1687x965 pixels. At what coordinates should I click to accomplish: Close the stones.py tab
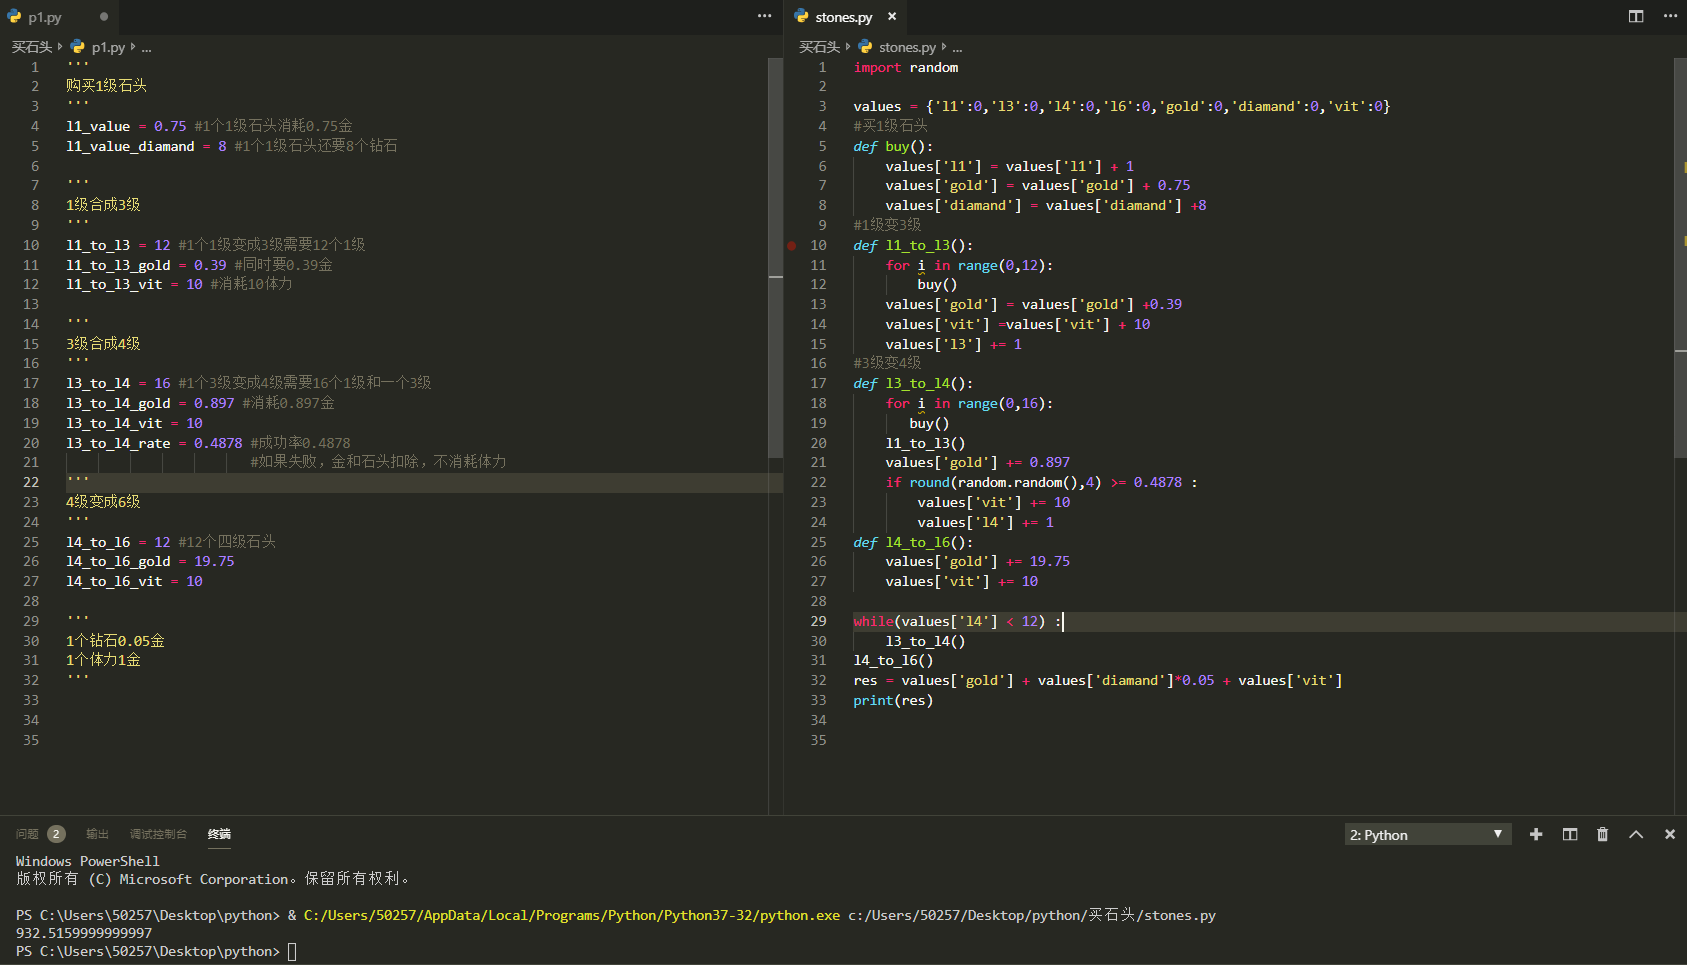click(892, 17)
